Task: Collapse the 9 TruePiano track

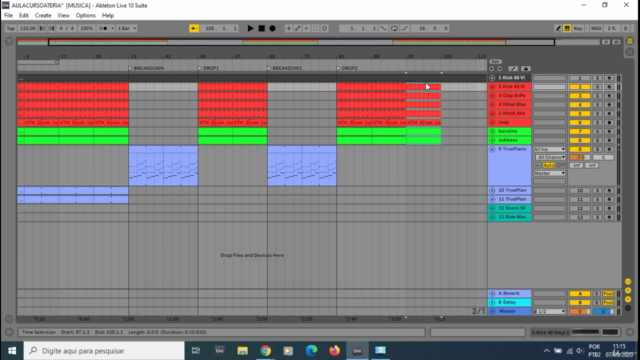Action: 492,149
